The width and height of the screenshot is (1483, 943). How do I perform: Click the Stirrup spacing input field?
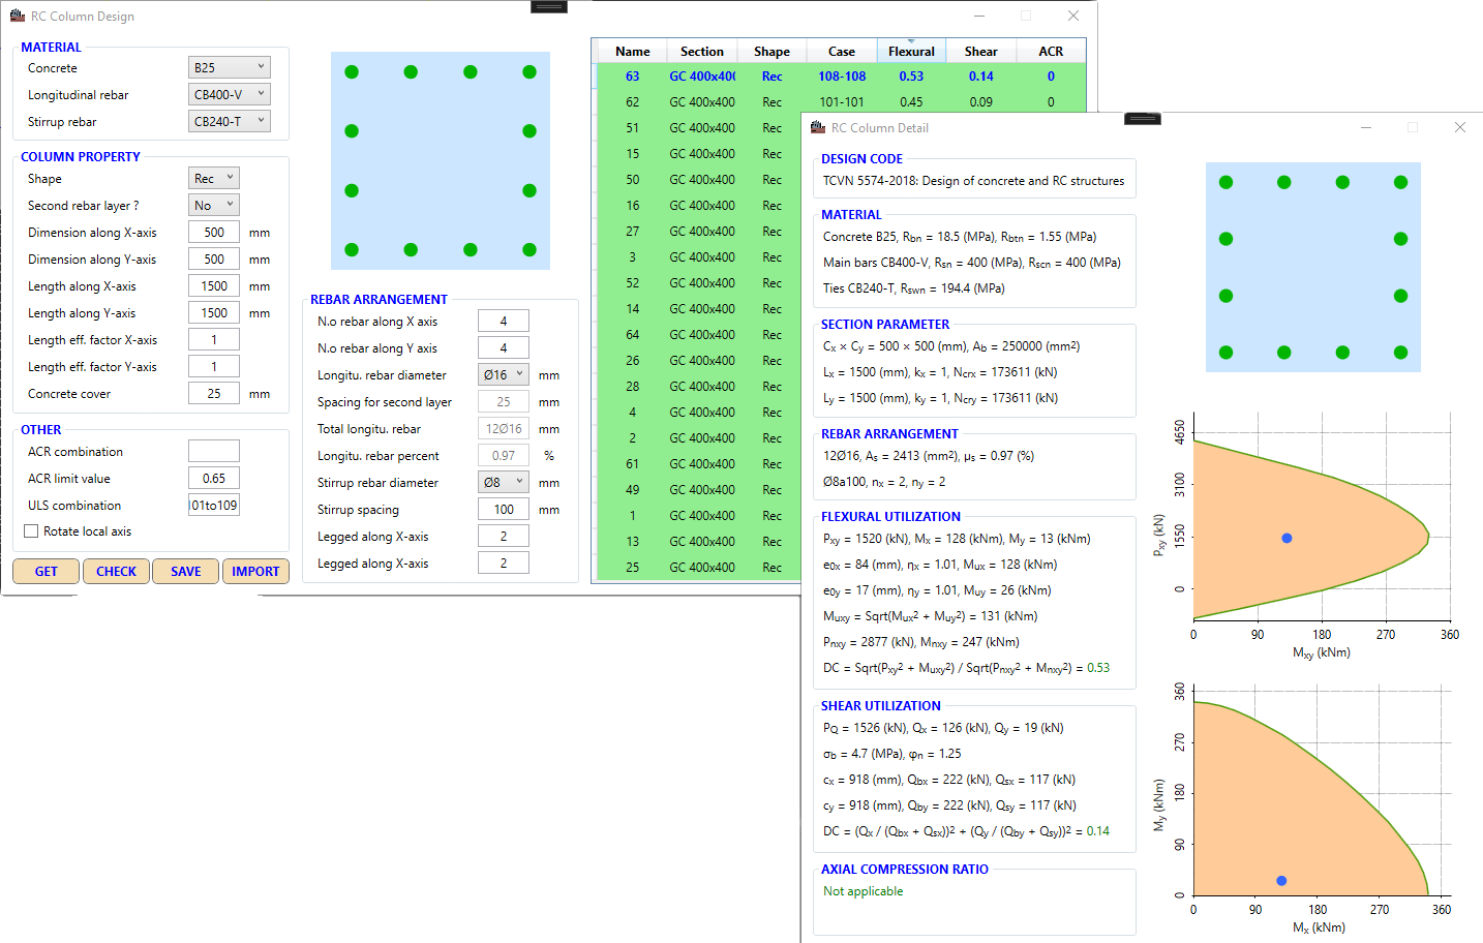(x=503, y=509)
